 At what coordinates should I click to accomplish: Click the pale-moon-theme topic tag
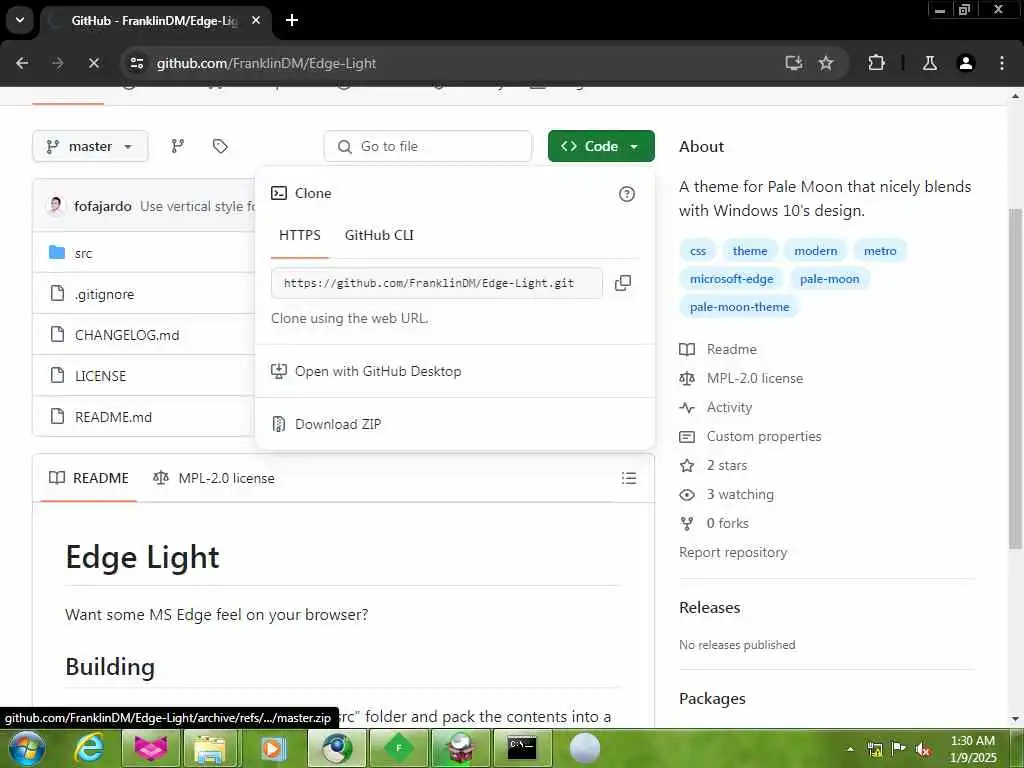tap(739, 307)
